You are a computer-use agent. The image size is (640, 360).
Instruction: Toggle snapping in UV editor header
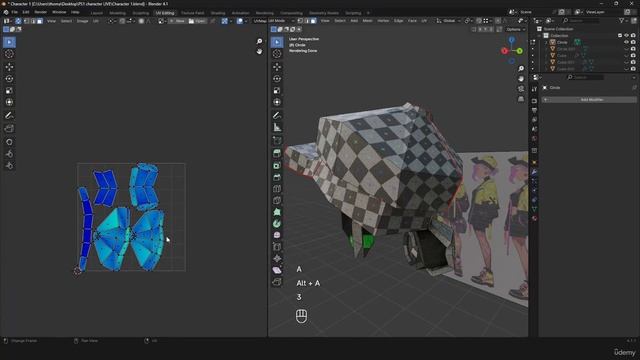(122, 21)
